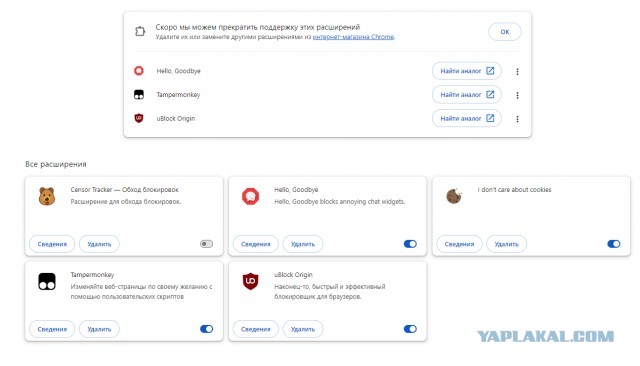This screenshot has height=366, width=640.
Task: Open the three-dot menu for uBlock Origin
Action: (517, 119)
